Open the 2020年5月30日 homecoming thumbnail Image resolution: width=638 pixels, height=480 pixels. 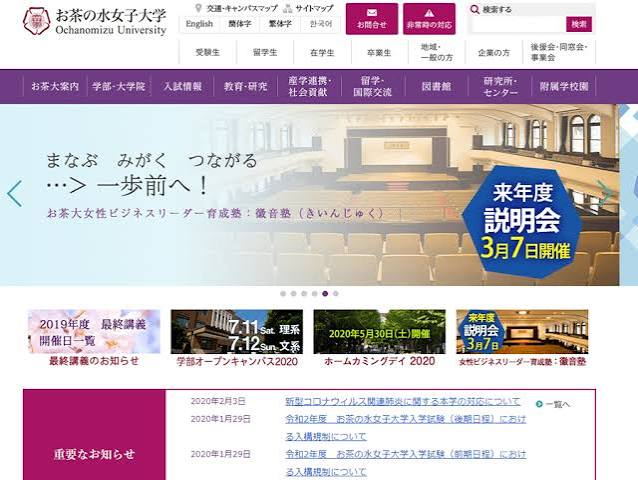(380, 332)
